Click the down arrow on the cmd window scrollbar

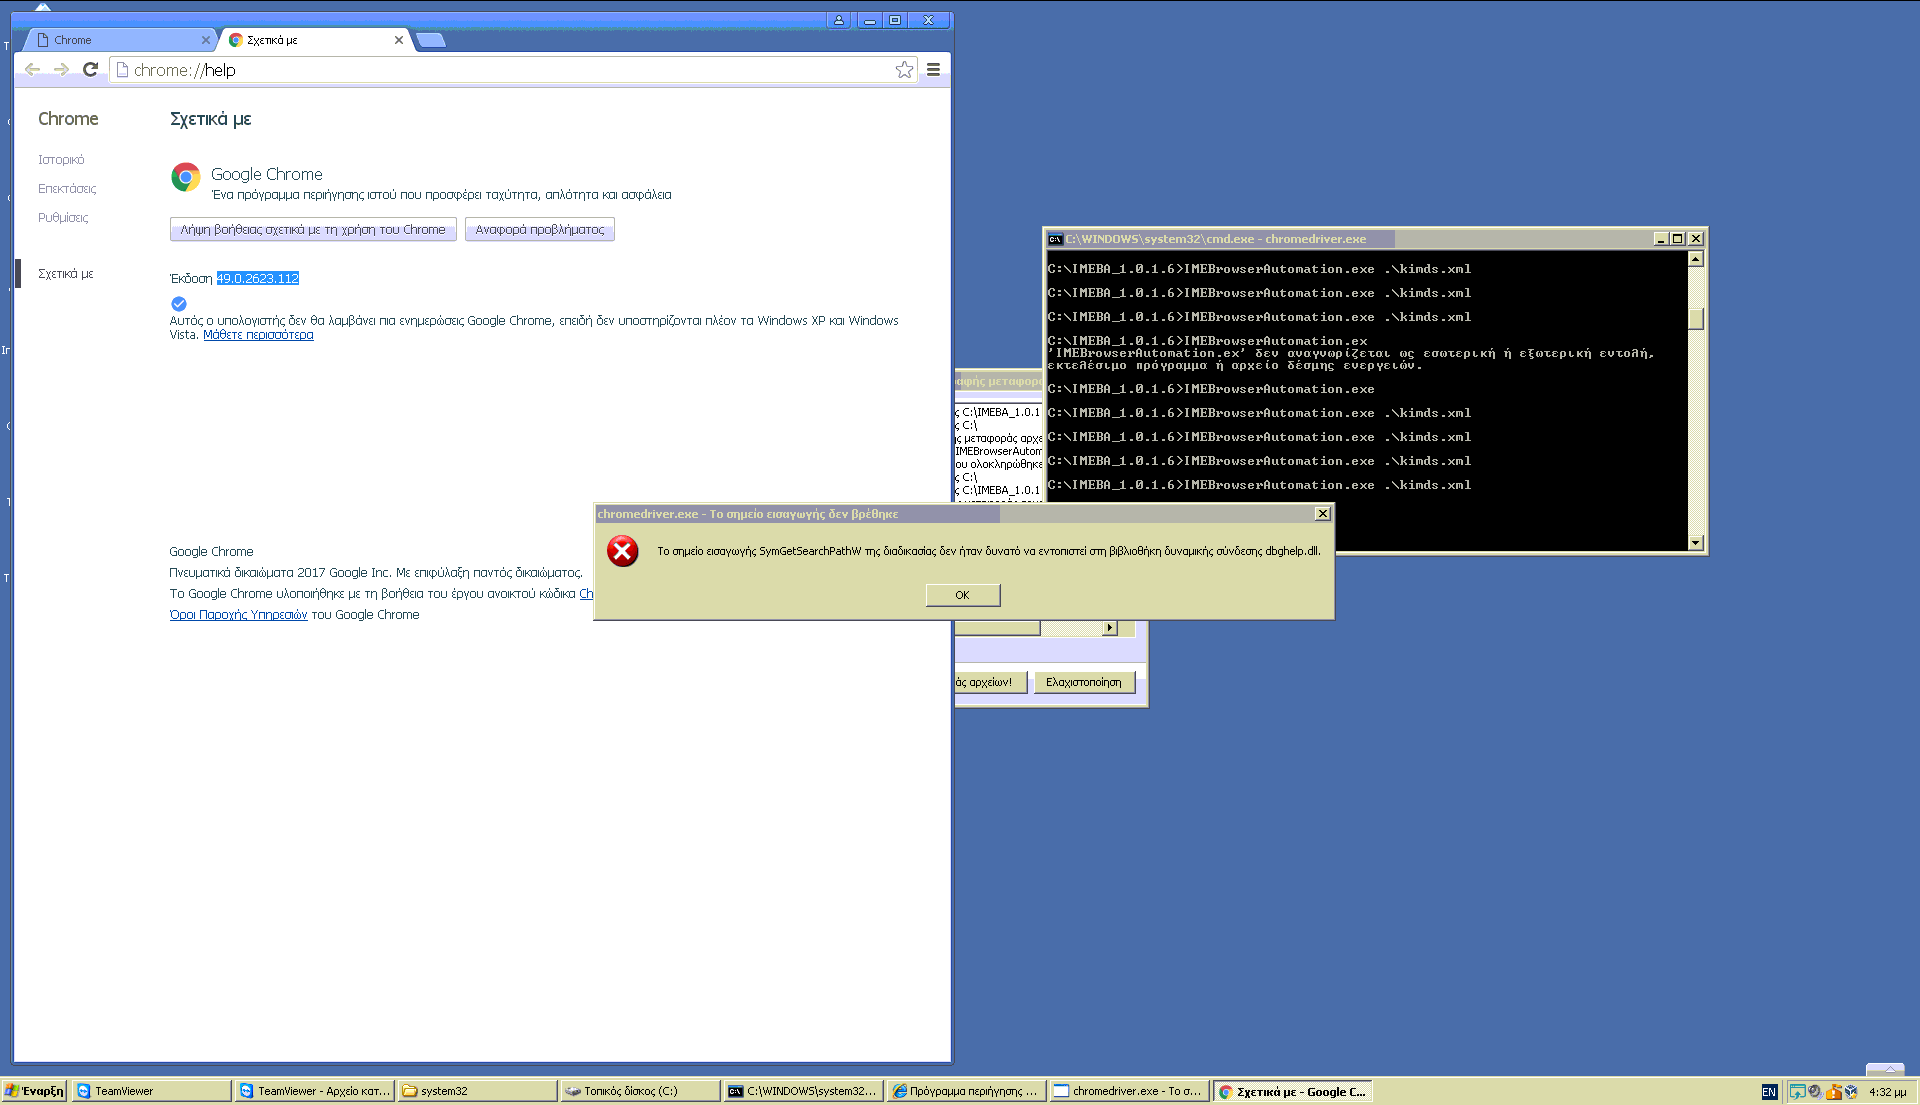(x=1695, y=541)
